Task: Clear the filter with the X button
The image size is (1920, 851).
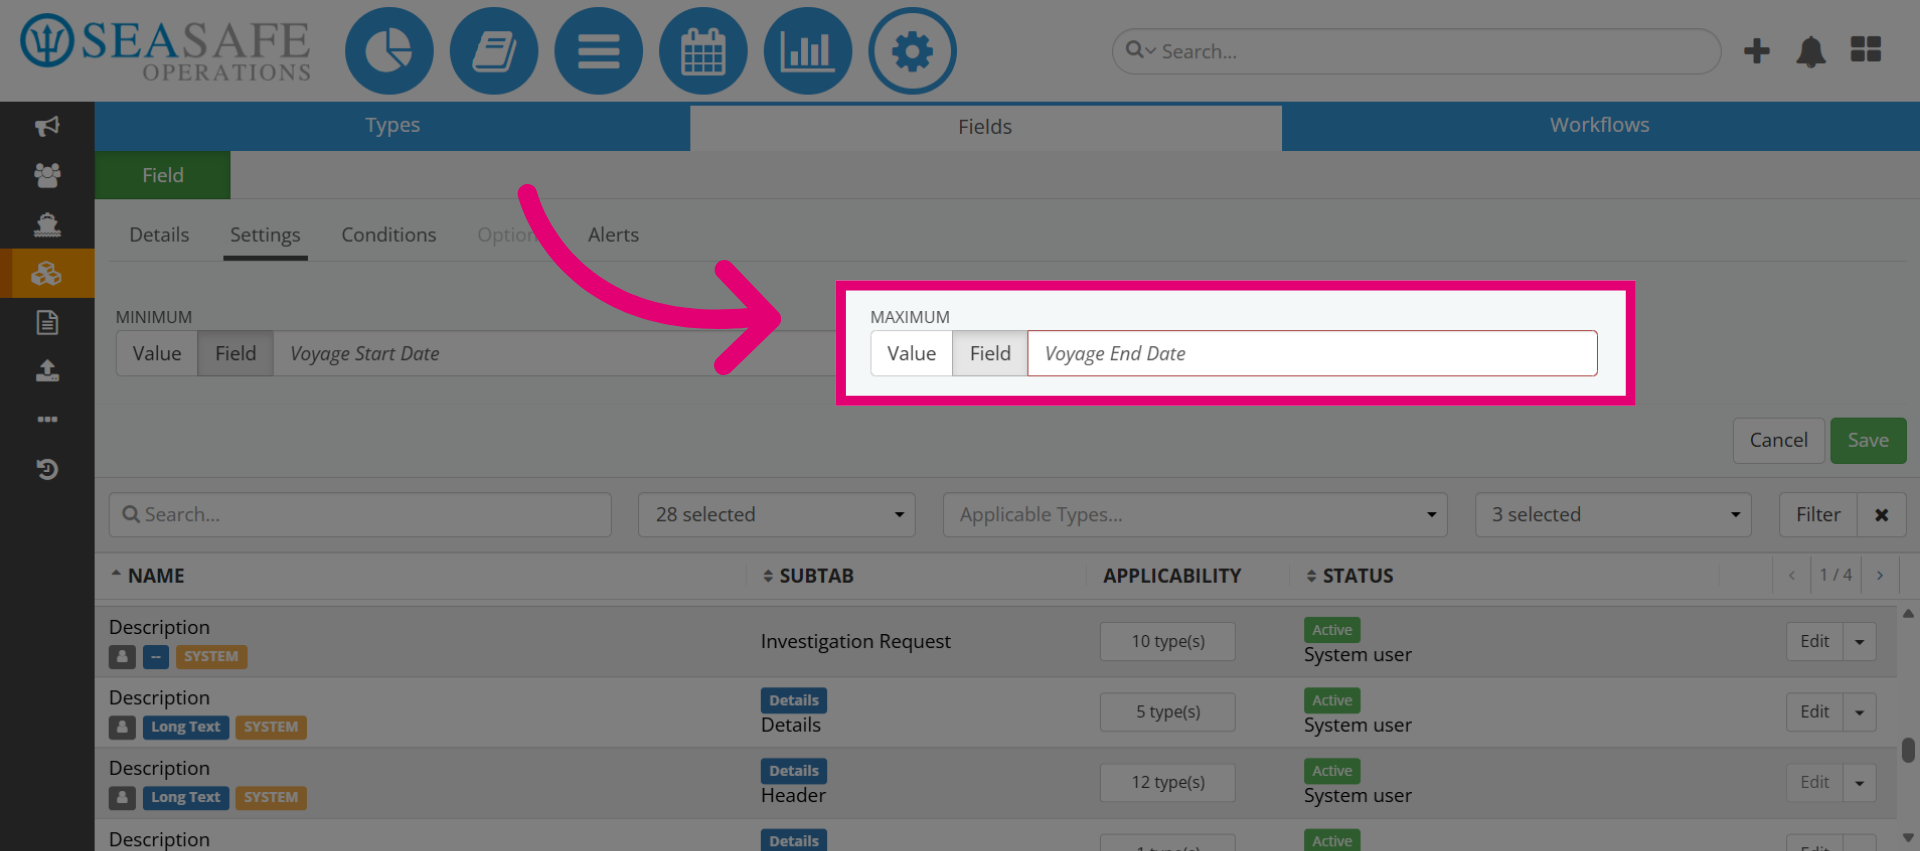Action: coord(1881,515)
